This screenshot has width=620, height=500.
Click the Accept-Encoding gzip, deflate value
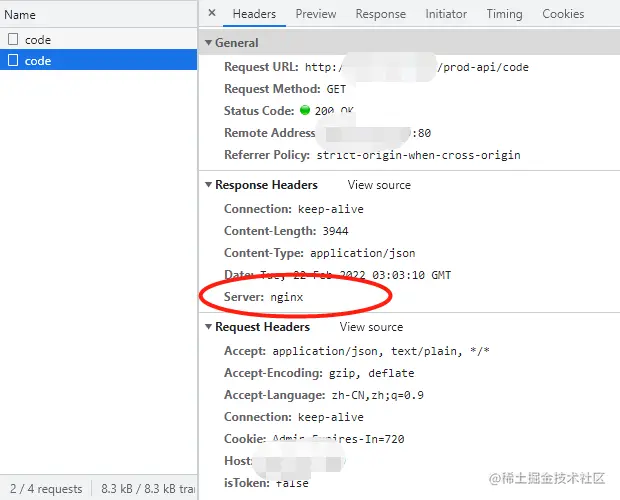(372, 373)
